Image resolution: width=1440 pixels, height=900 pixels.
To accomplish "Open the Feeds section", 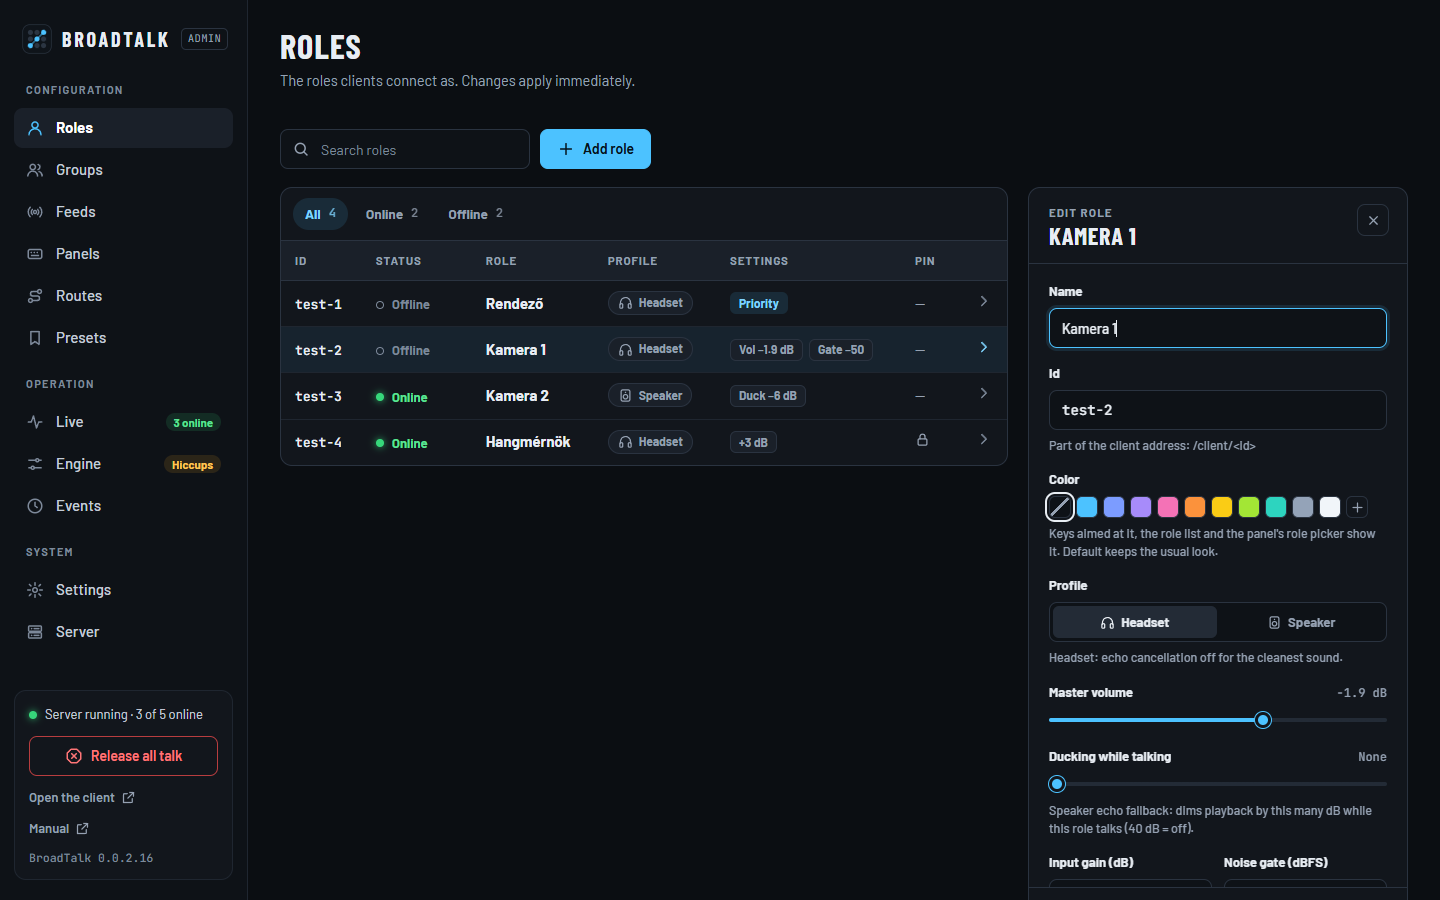I will tap(123, 212).
